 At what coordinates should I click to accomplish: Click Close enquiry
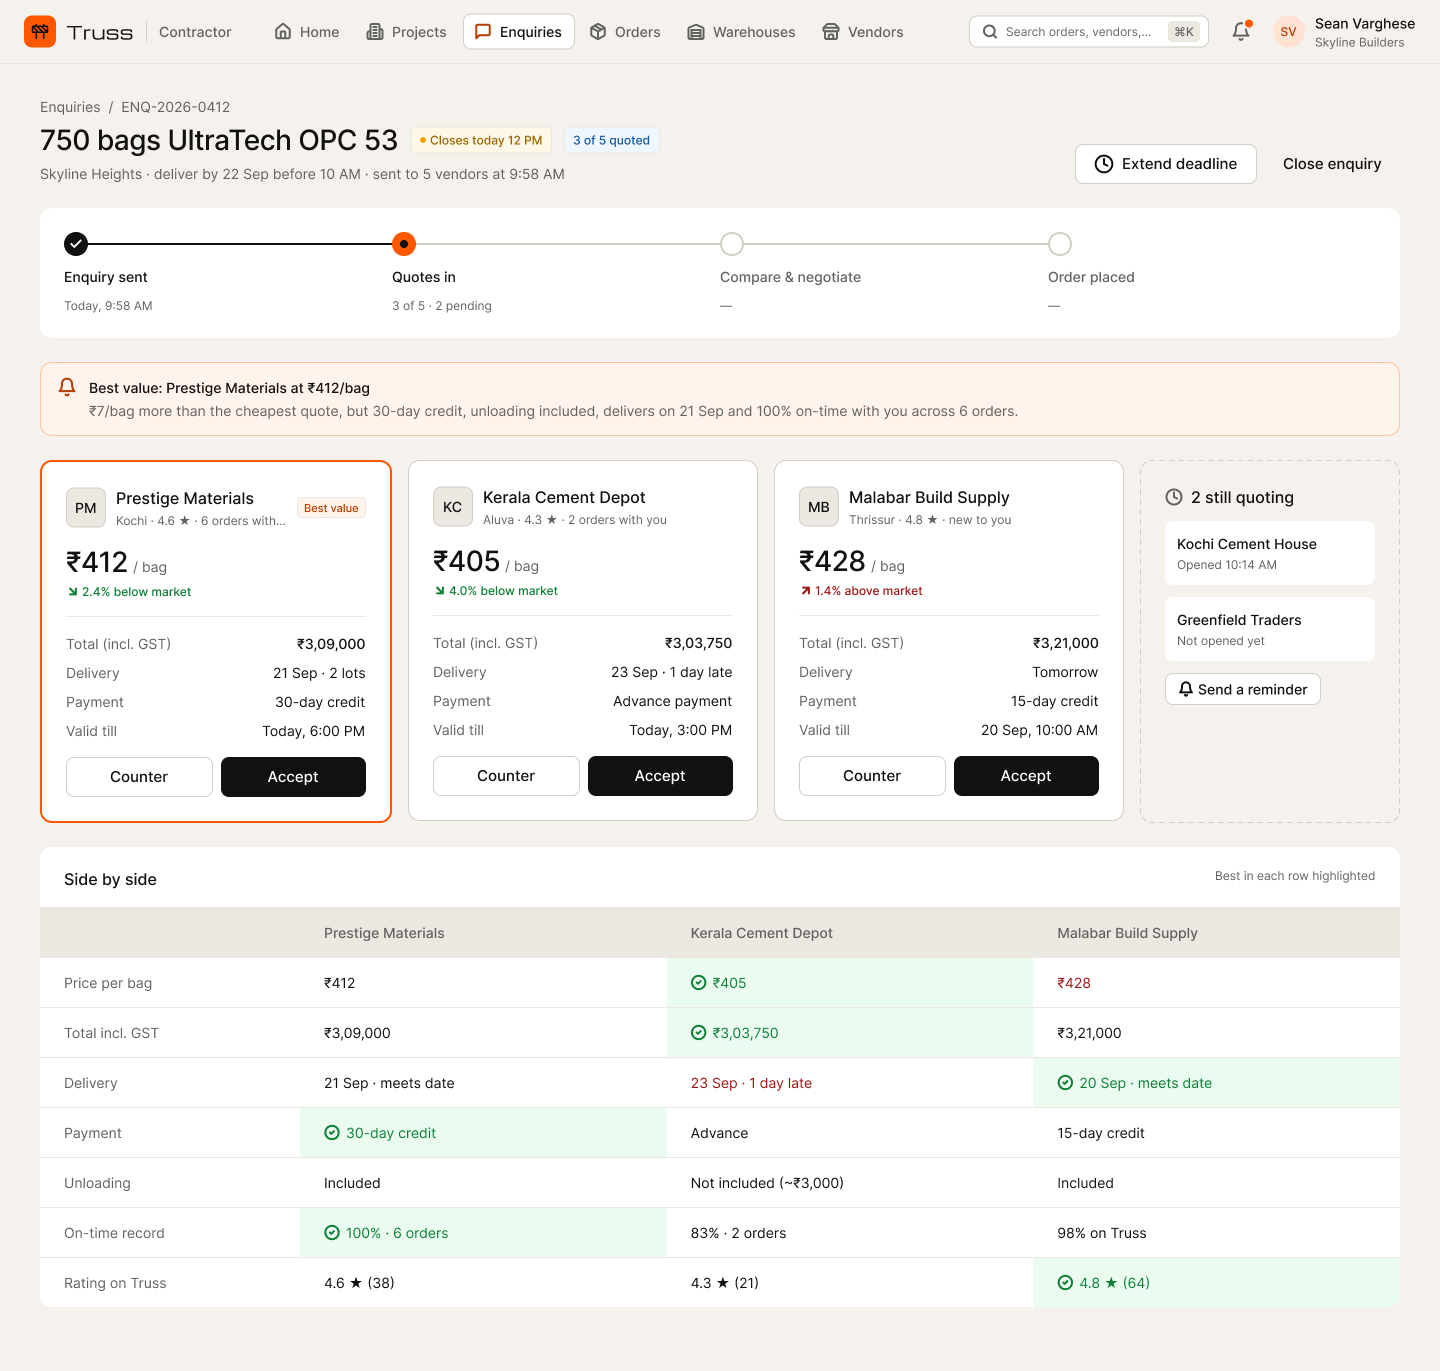click(1332, 164)
